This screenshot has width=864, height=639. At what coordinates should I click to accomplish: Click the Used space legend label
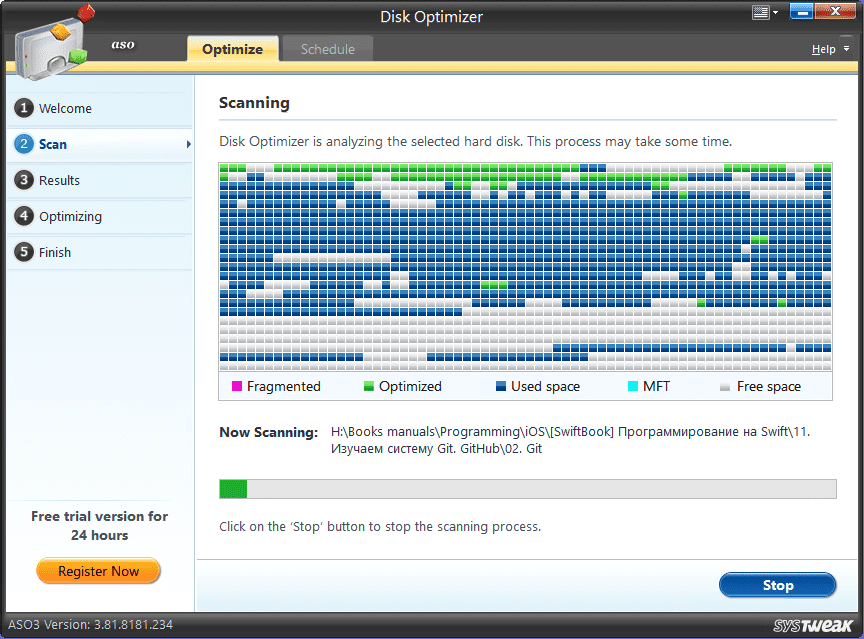pos(546,387)
